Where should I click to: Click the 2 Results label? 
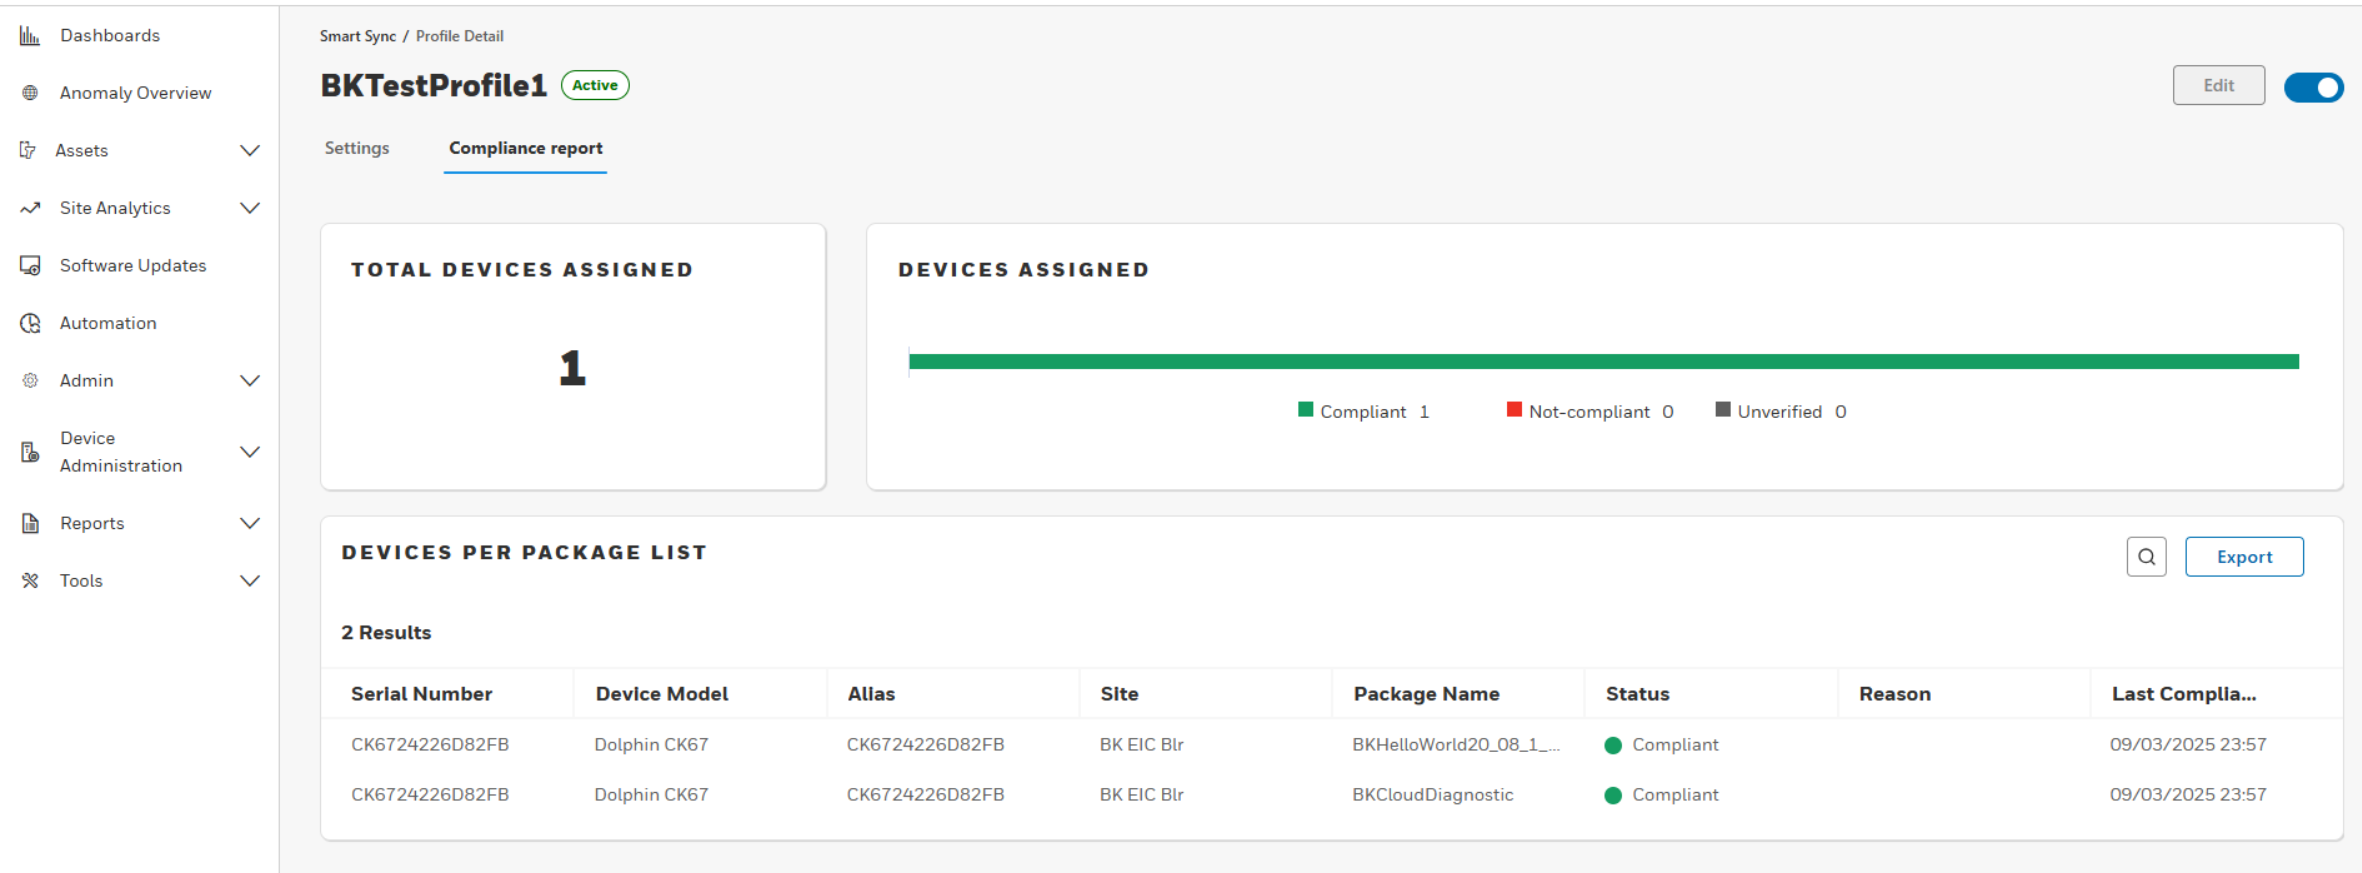tap(386, 633)
